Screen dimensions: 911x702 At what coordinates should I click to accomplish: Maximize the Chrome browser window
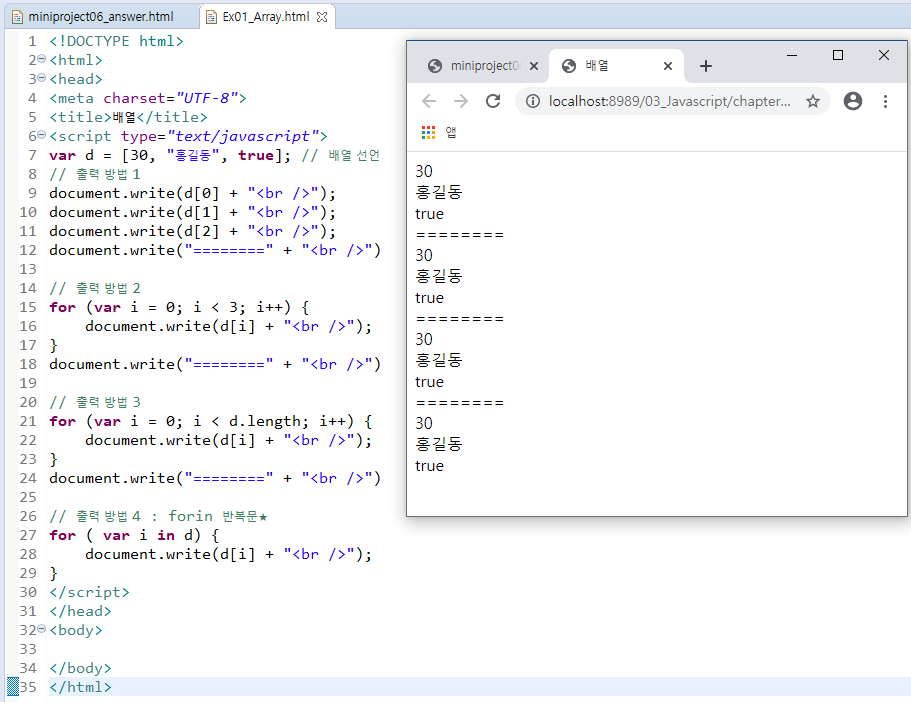(838, 55)
